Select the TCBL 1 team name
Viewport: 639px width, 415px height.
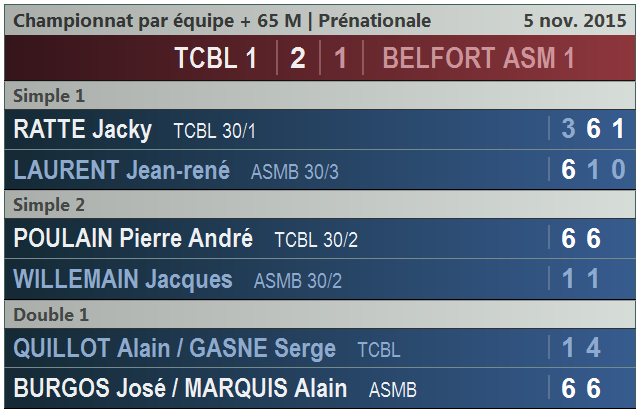(x=216, y=58)
